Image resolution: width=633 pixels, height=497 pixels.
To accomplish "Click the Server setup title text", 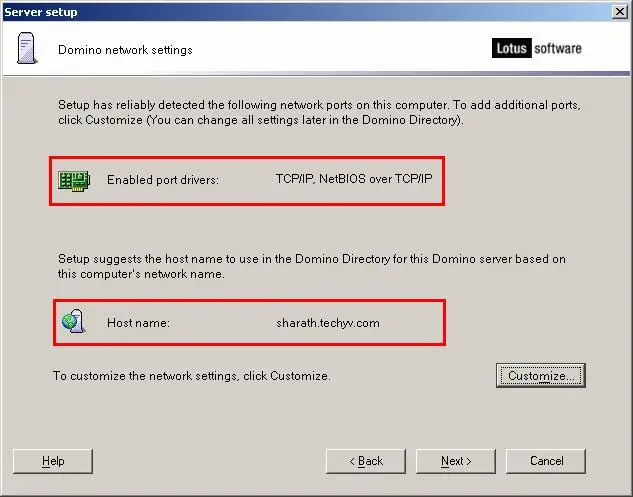I will tap(40, 12).
